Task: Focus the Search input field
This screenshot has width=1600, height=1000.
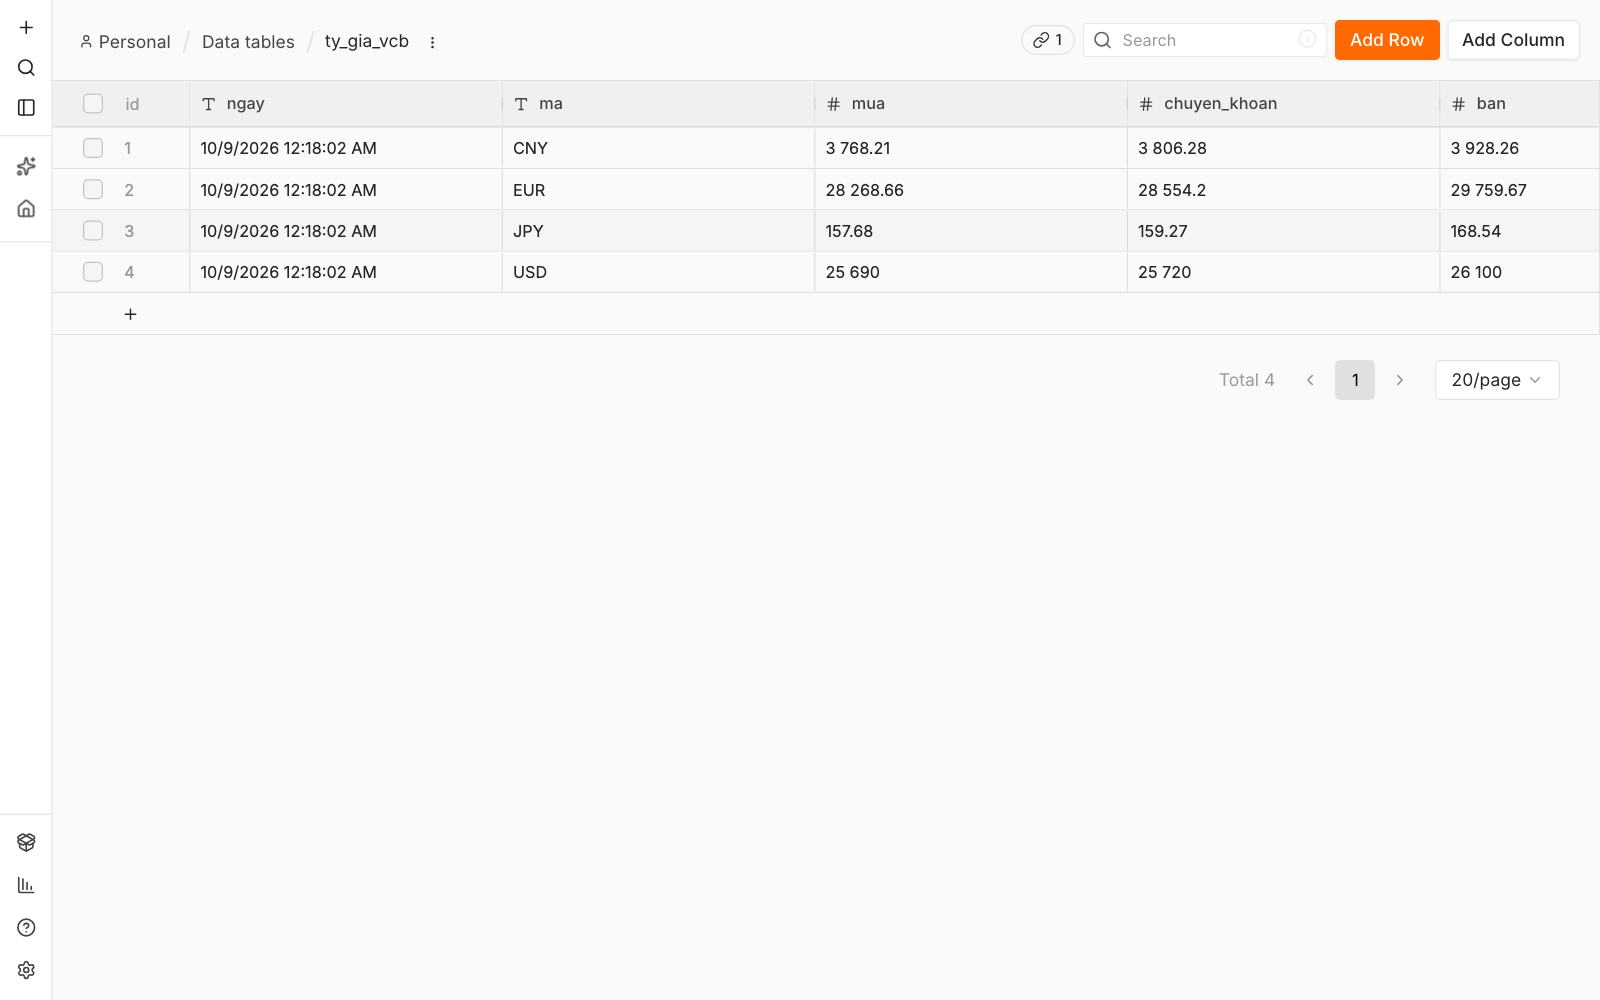Action: pyautogui.click(x=1205, y=40)
